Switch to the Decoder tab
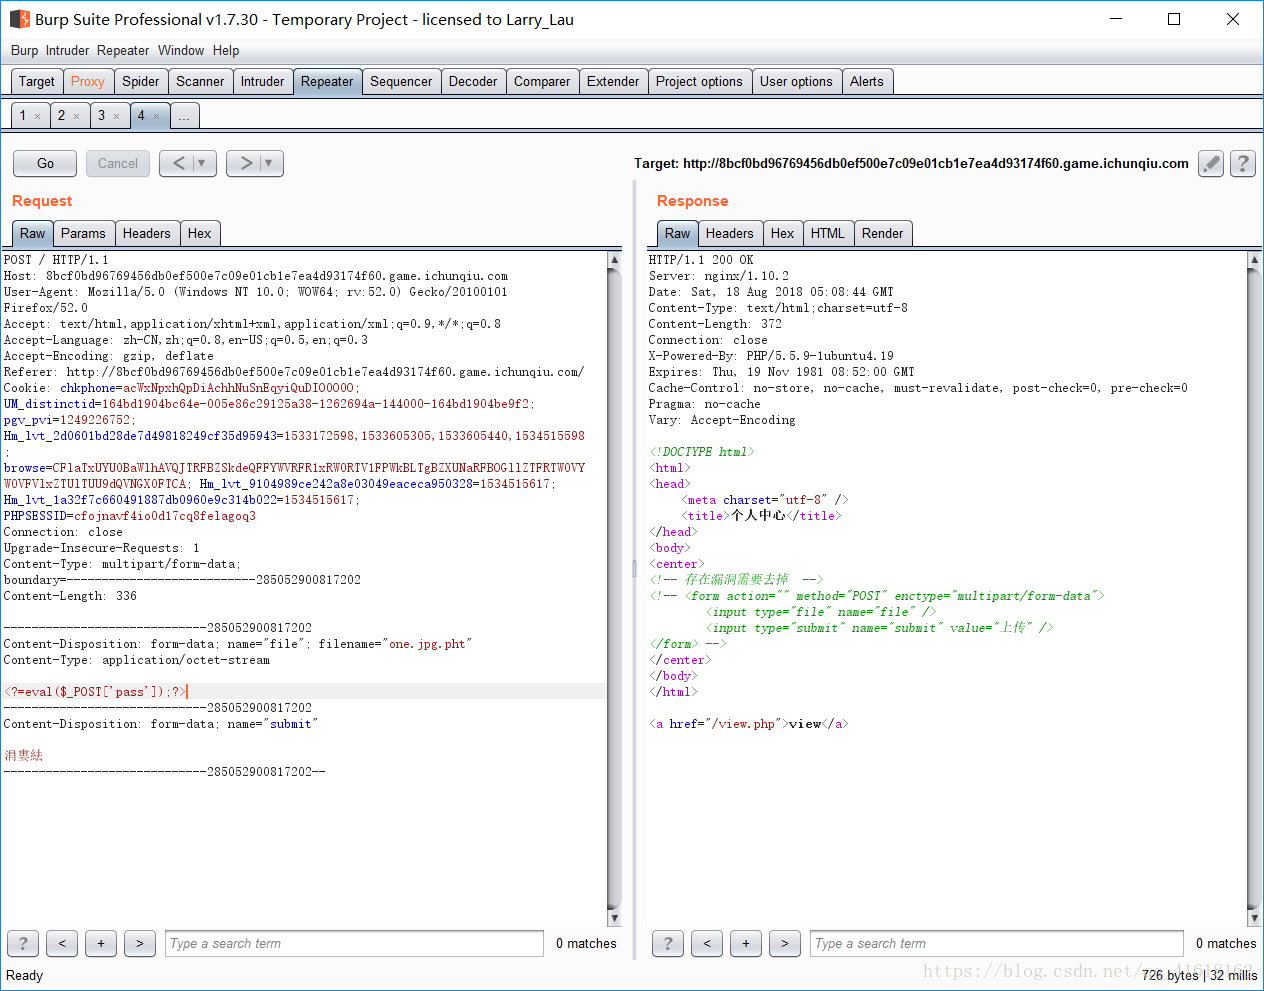The height and width of the screenshot is (991, 1264). coord(473,81)
